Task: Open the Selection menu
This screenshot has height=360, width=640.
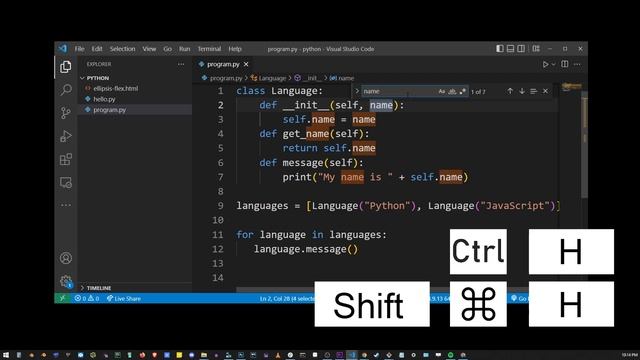Action: (x=122, y=49)
